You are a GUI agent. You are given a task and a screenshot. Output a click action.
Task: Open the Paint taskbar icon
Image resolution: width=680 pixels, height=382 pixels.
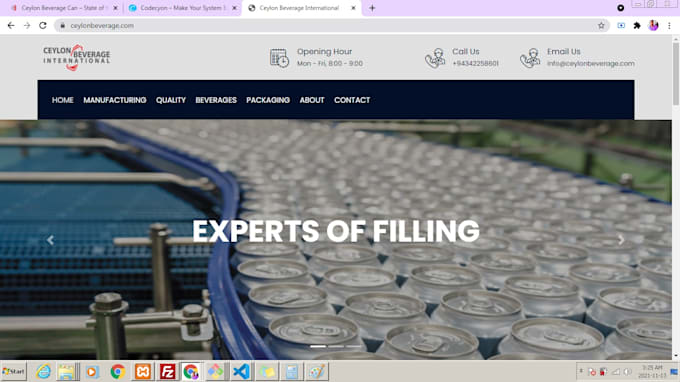click(317, 372)
